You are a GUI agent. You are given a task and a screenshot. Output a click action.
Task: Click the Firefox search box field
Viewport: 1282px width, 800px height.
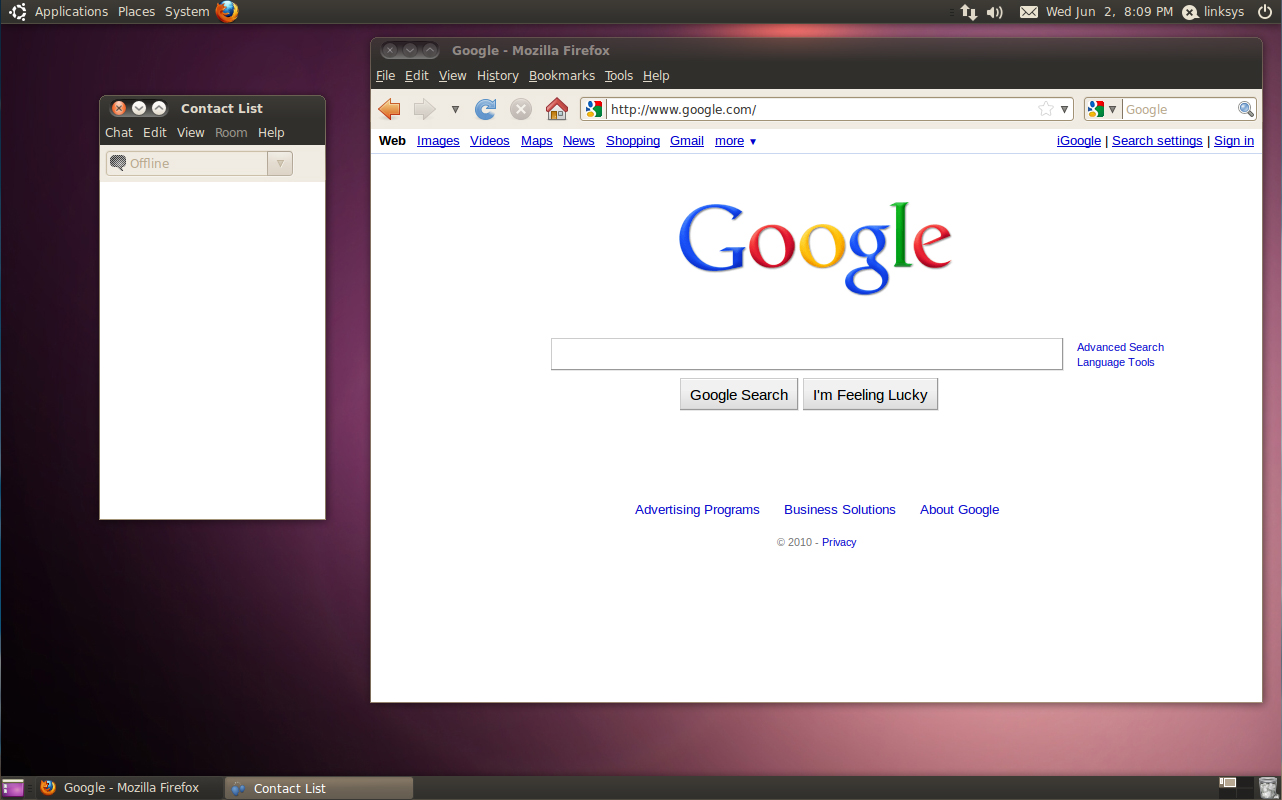tap(1180, 109)
